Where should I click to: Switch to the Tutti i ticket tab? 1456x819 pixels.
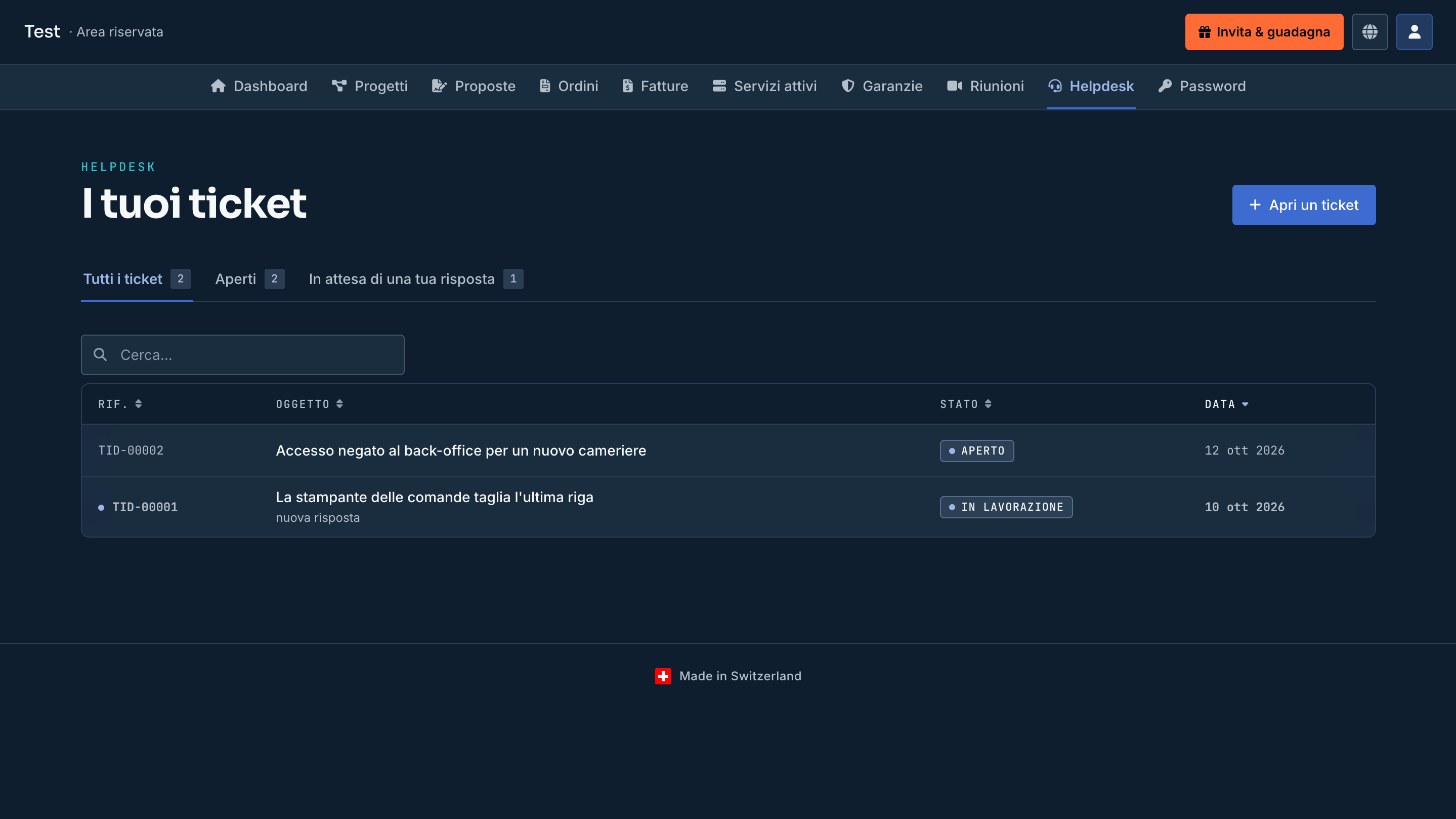137,279
